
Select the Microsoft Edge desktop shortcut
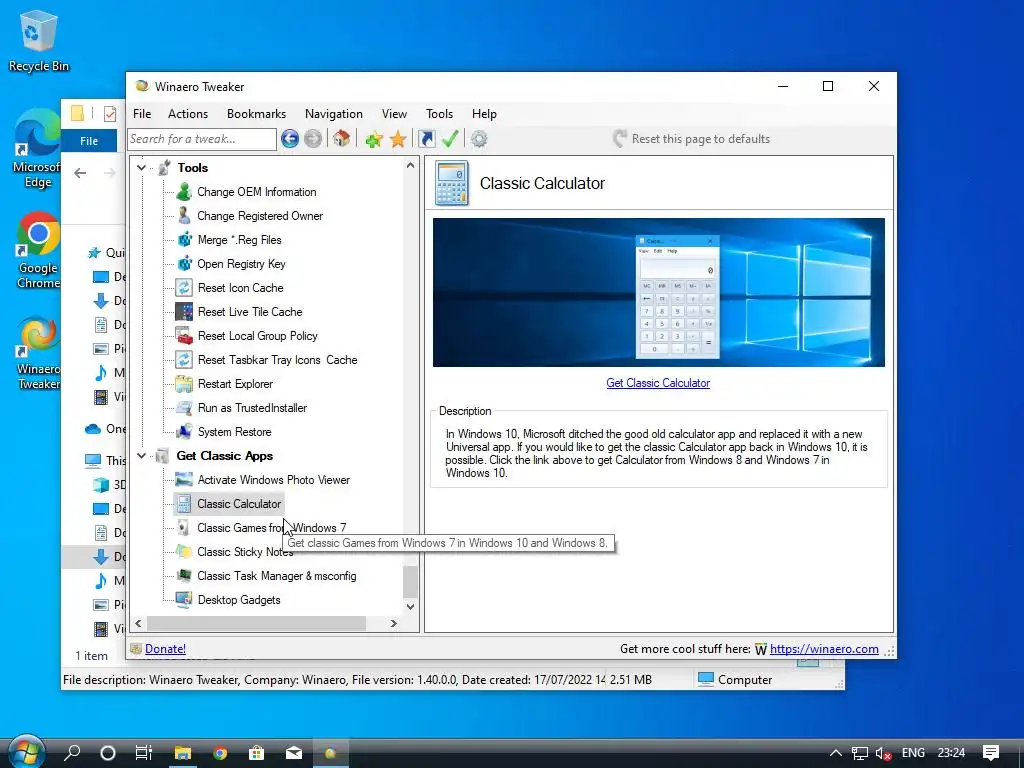(x=38, y=150)
